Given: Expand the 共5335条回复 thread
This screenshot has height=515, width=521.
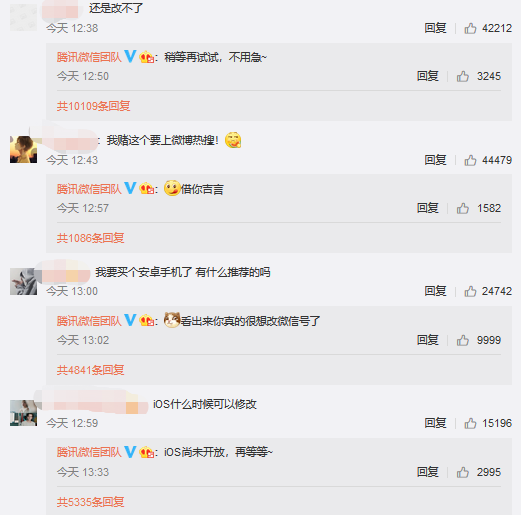Looking at the screenshot, I should point(90,502).
